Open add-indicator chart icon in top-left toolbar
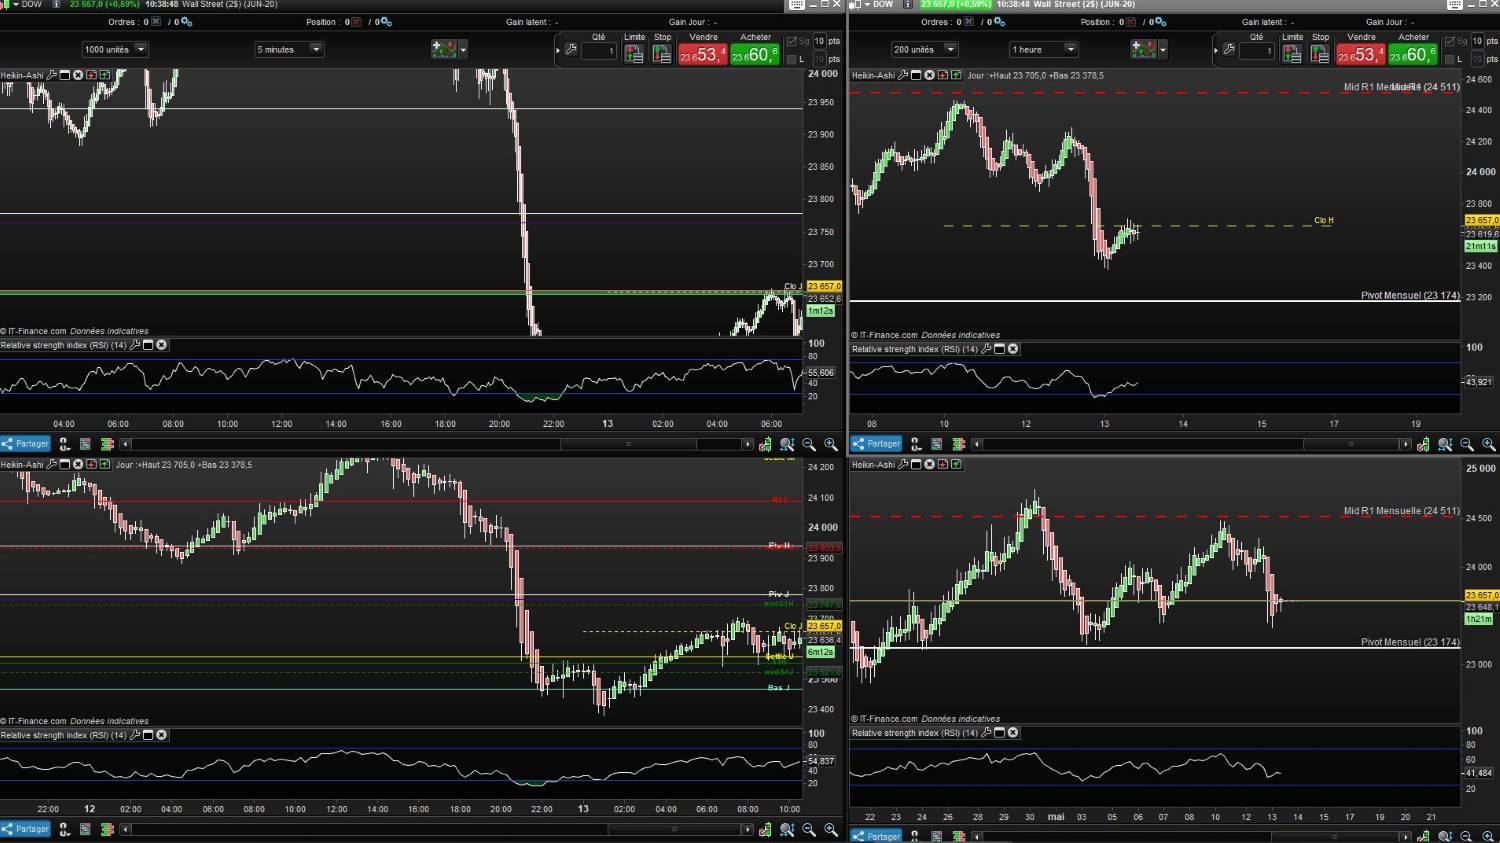 (x=443, y=48)
